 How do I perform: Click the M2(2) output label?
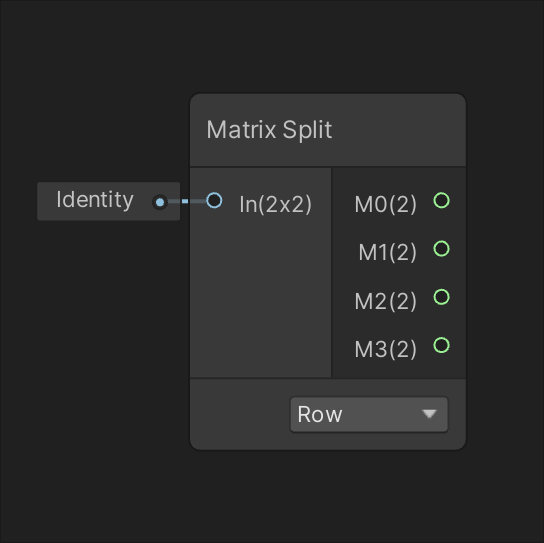coord(385,301)
